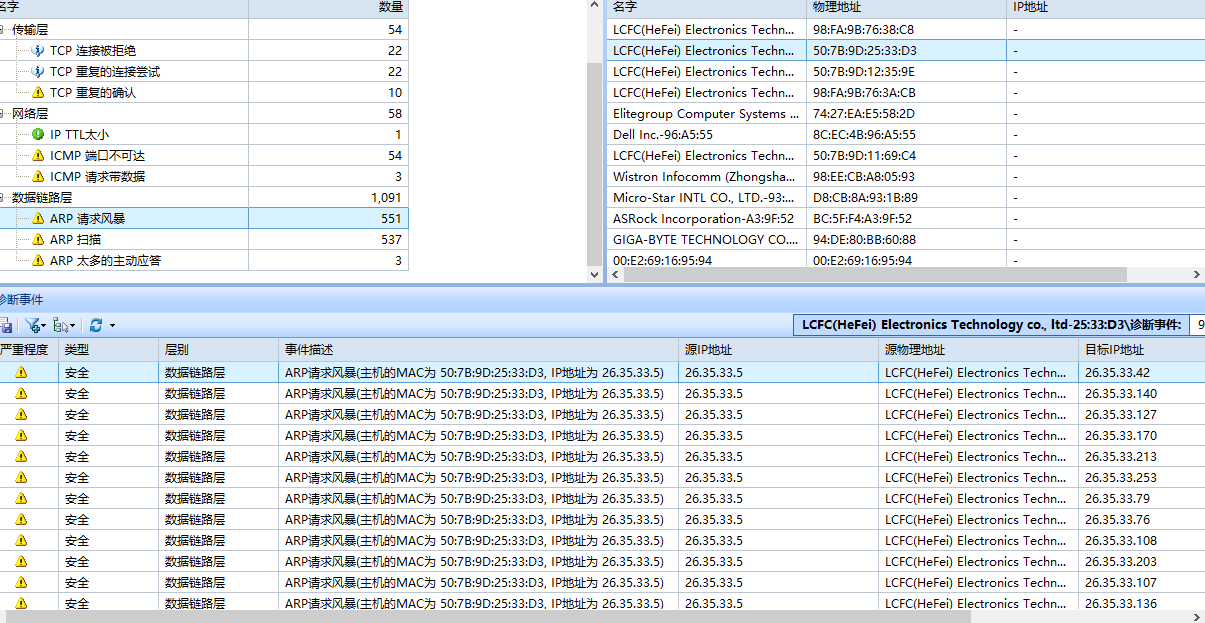The image size is (1205, 623).
Task: Sort events by 事件描述 column header
Action: coord(478,350)
